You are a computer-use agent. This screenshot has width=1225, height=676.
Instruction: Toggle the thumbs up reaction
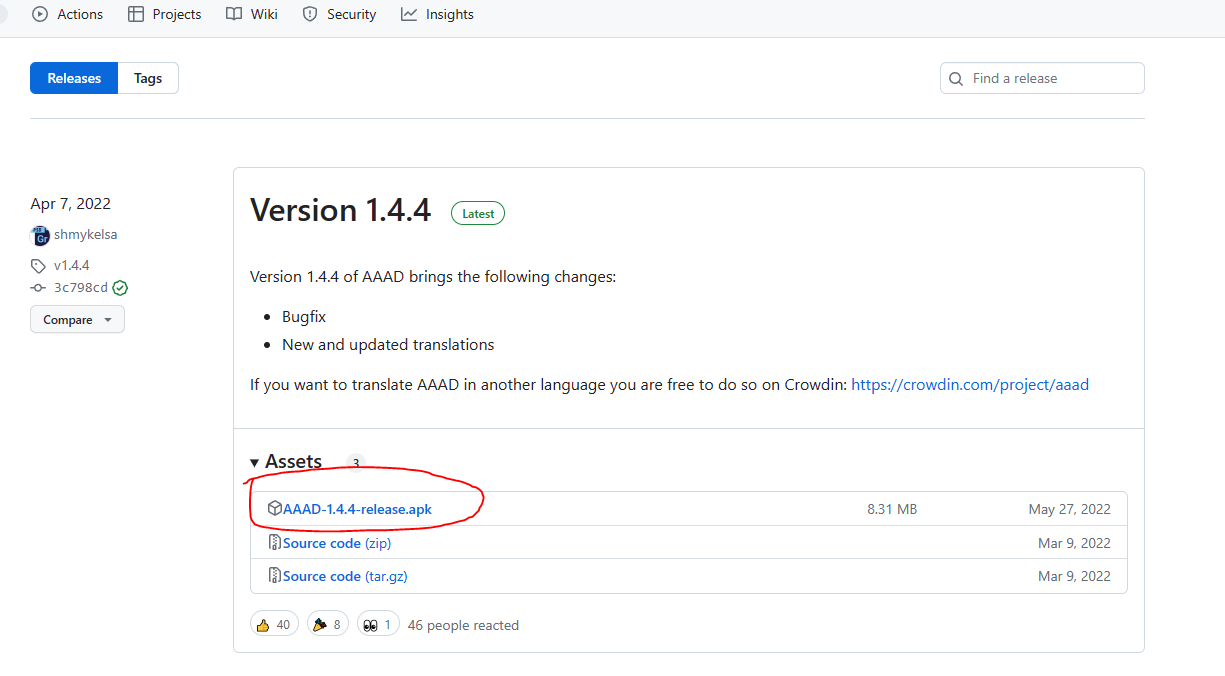pos(274,625)
